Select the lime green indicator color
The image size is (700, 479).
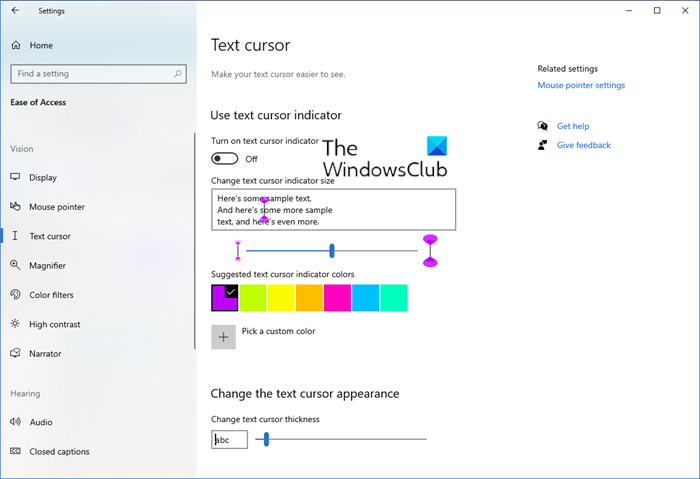pos(253,298)
